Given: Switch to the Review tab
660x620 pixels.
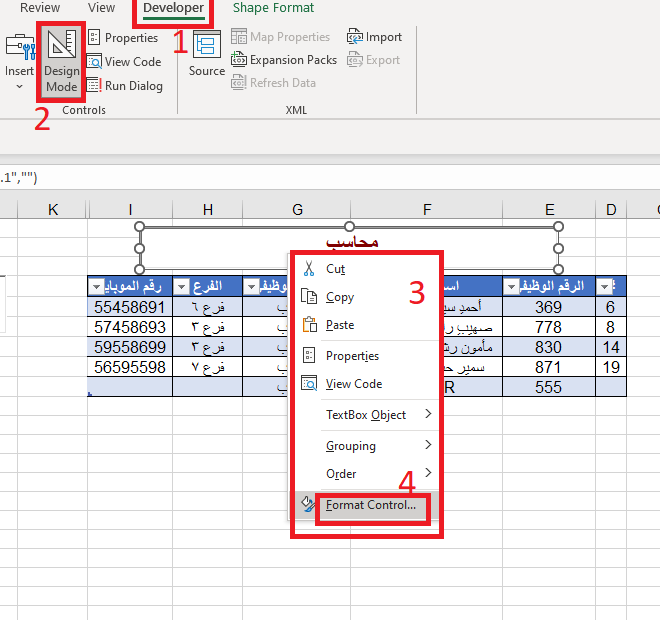Looking at the screenshot, I should tap(40, 8).
